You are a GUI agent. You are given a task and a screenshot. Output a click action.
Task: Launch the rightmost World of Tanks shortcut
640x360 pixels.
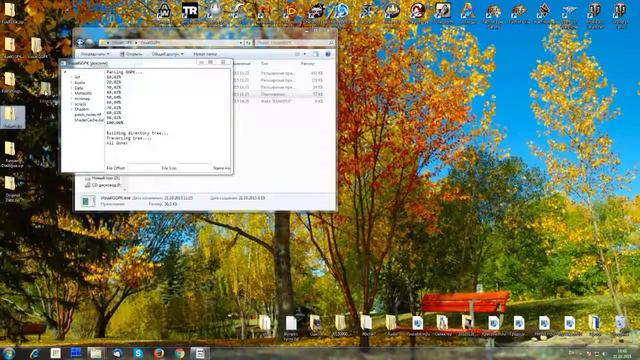pos(620,12)
